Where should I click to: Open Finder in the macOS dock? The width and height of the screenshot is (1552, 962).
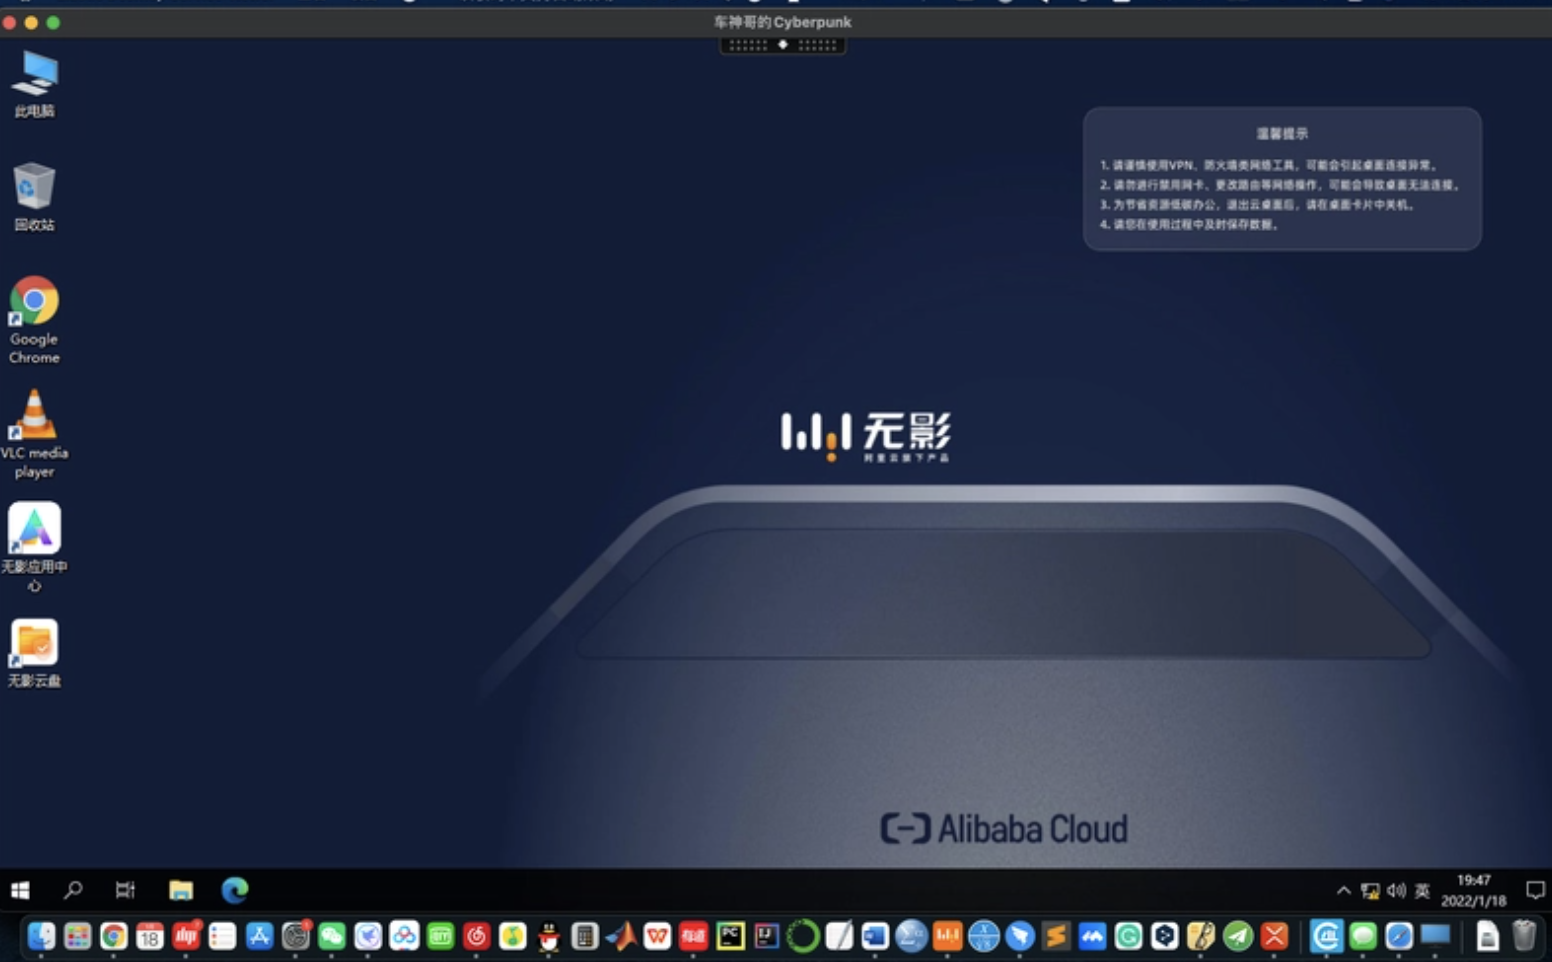point(41,936)
